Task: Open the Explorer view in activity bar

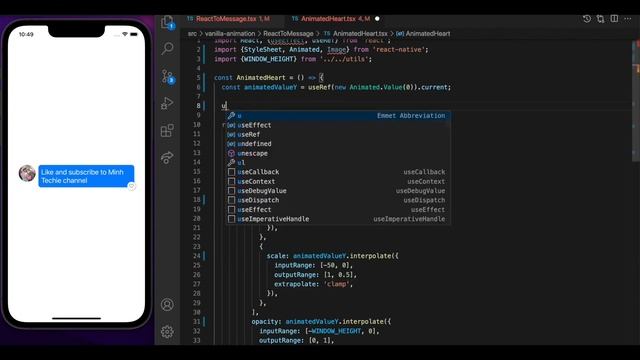Action: click(x=167, y=22)
